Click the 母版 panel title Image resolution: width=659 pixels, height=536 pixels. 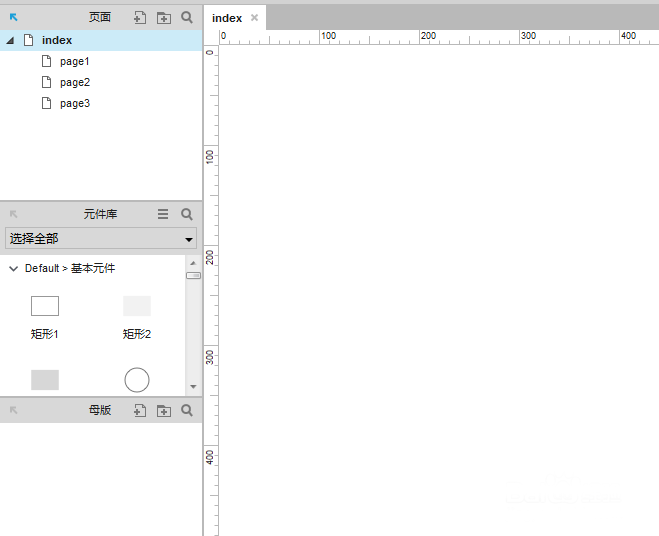[x=100, y=410]
